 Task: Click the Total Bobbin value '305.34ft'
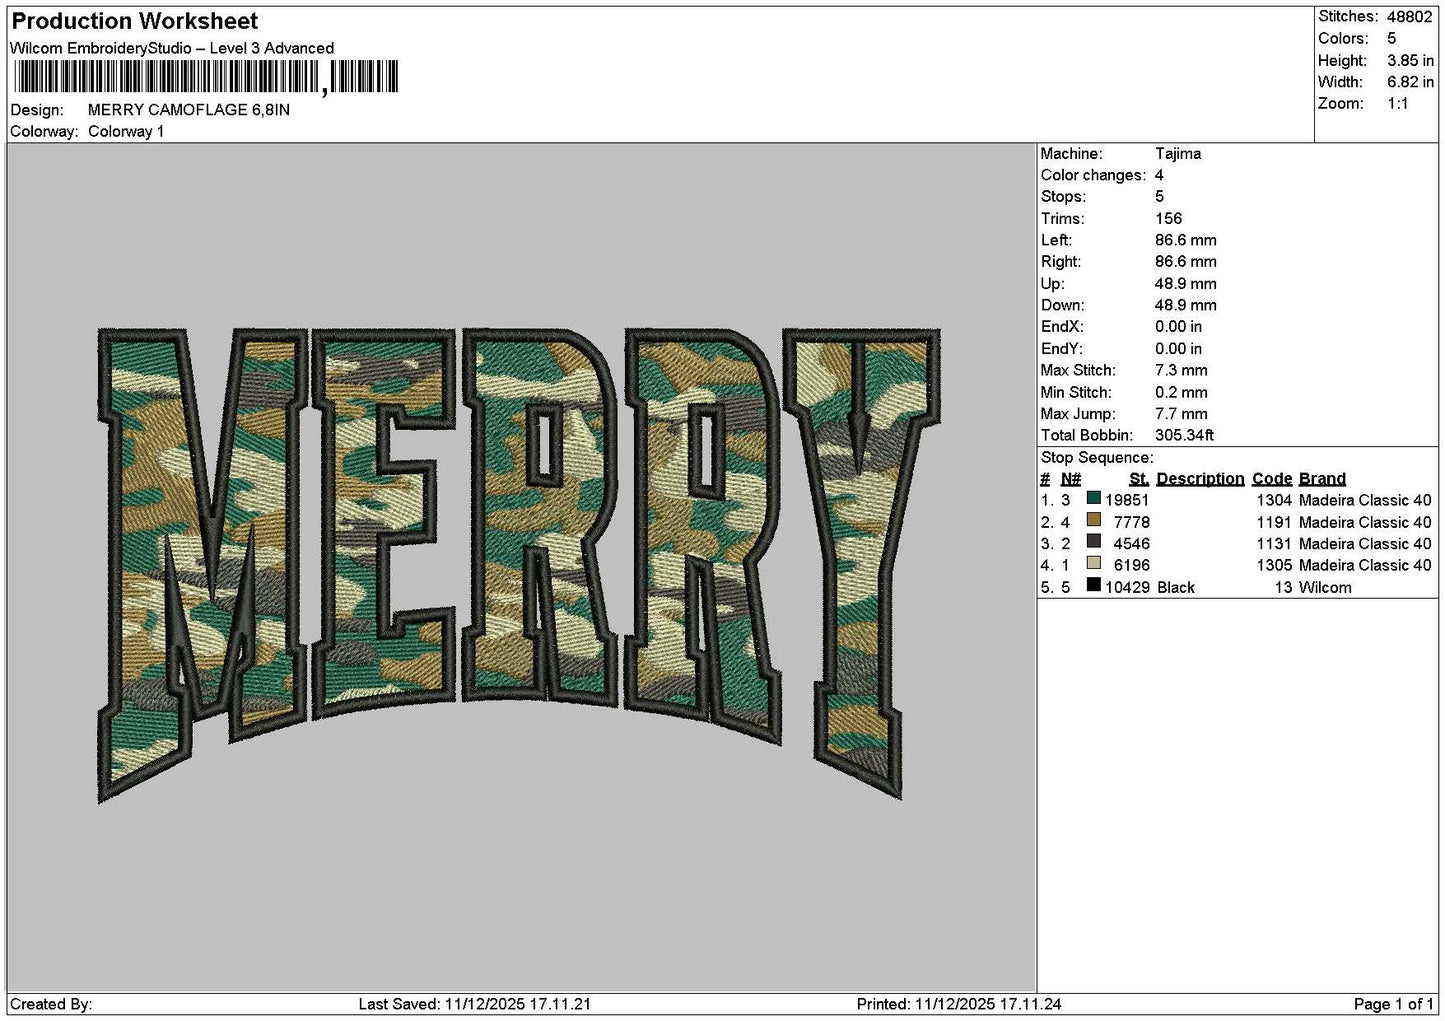(1185, 436)
